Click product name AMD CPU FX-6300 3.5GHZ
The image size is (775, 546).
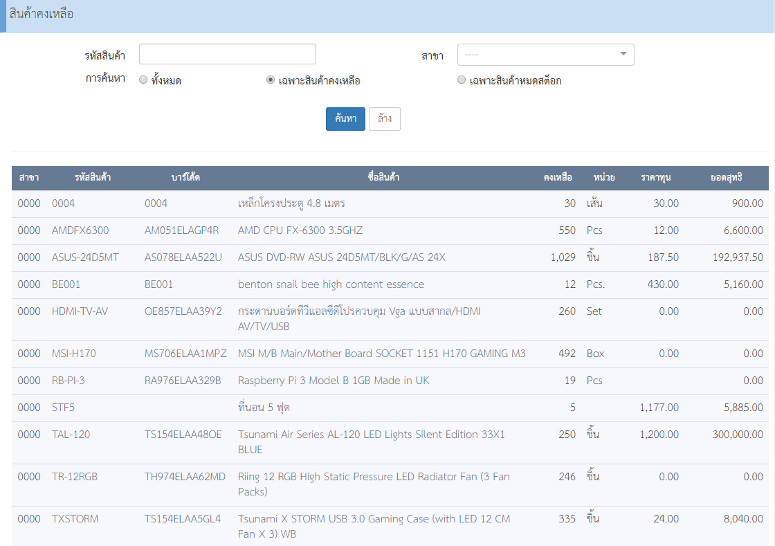[300, 230]
